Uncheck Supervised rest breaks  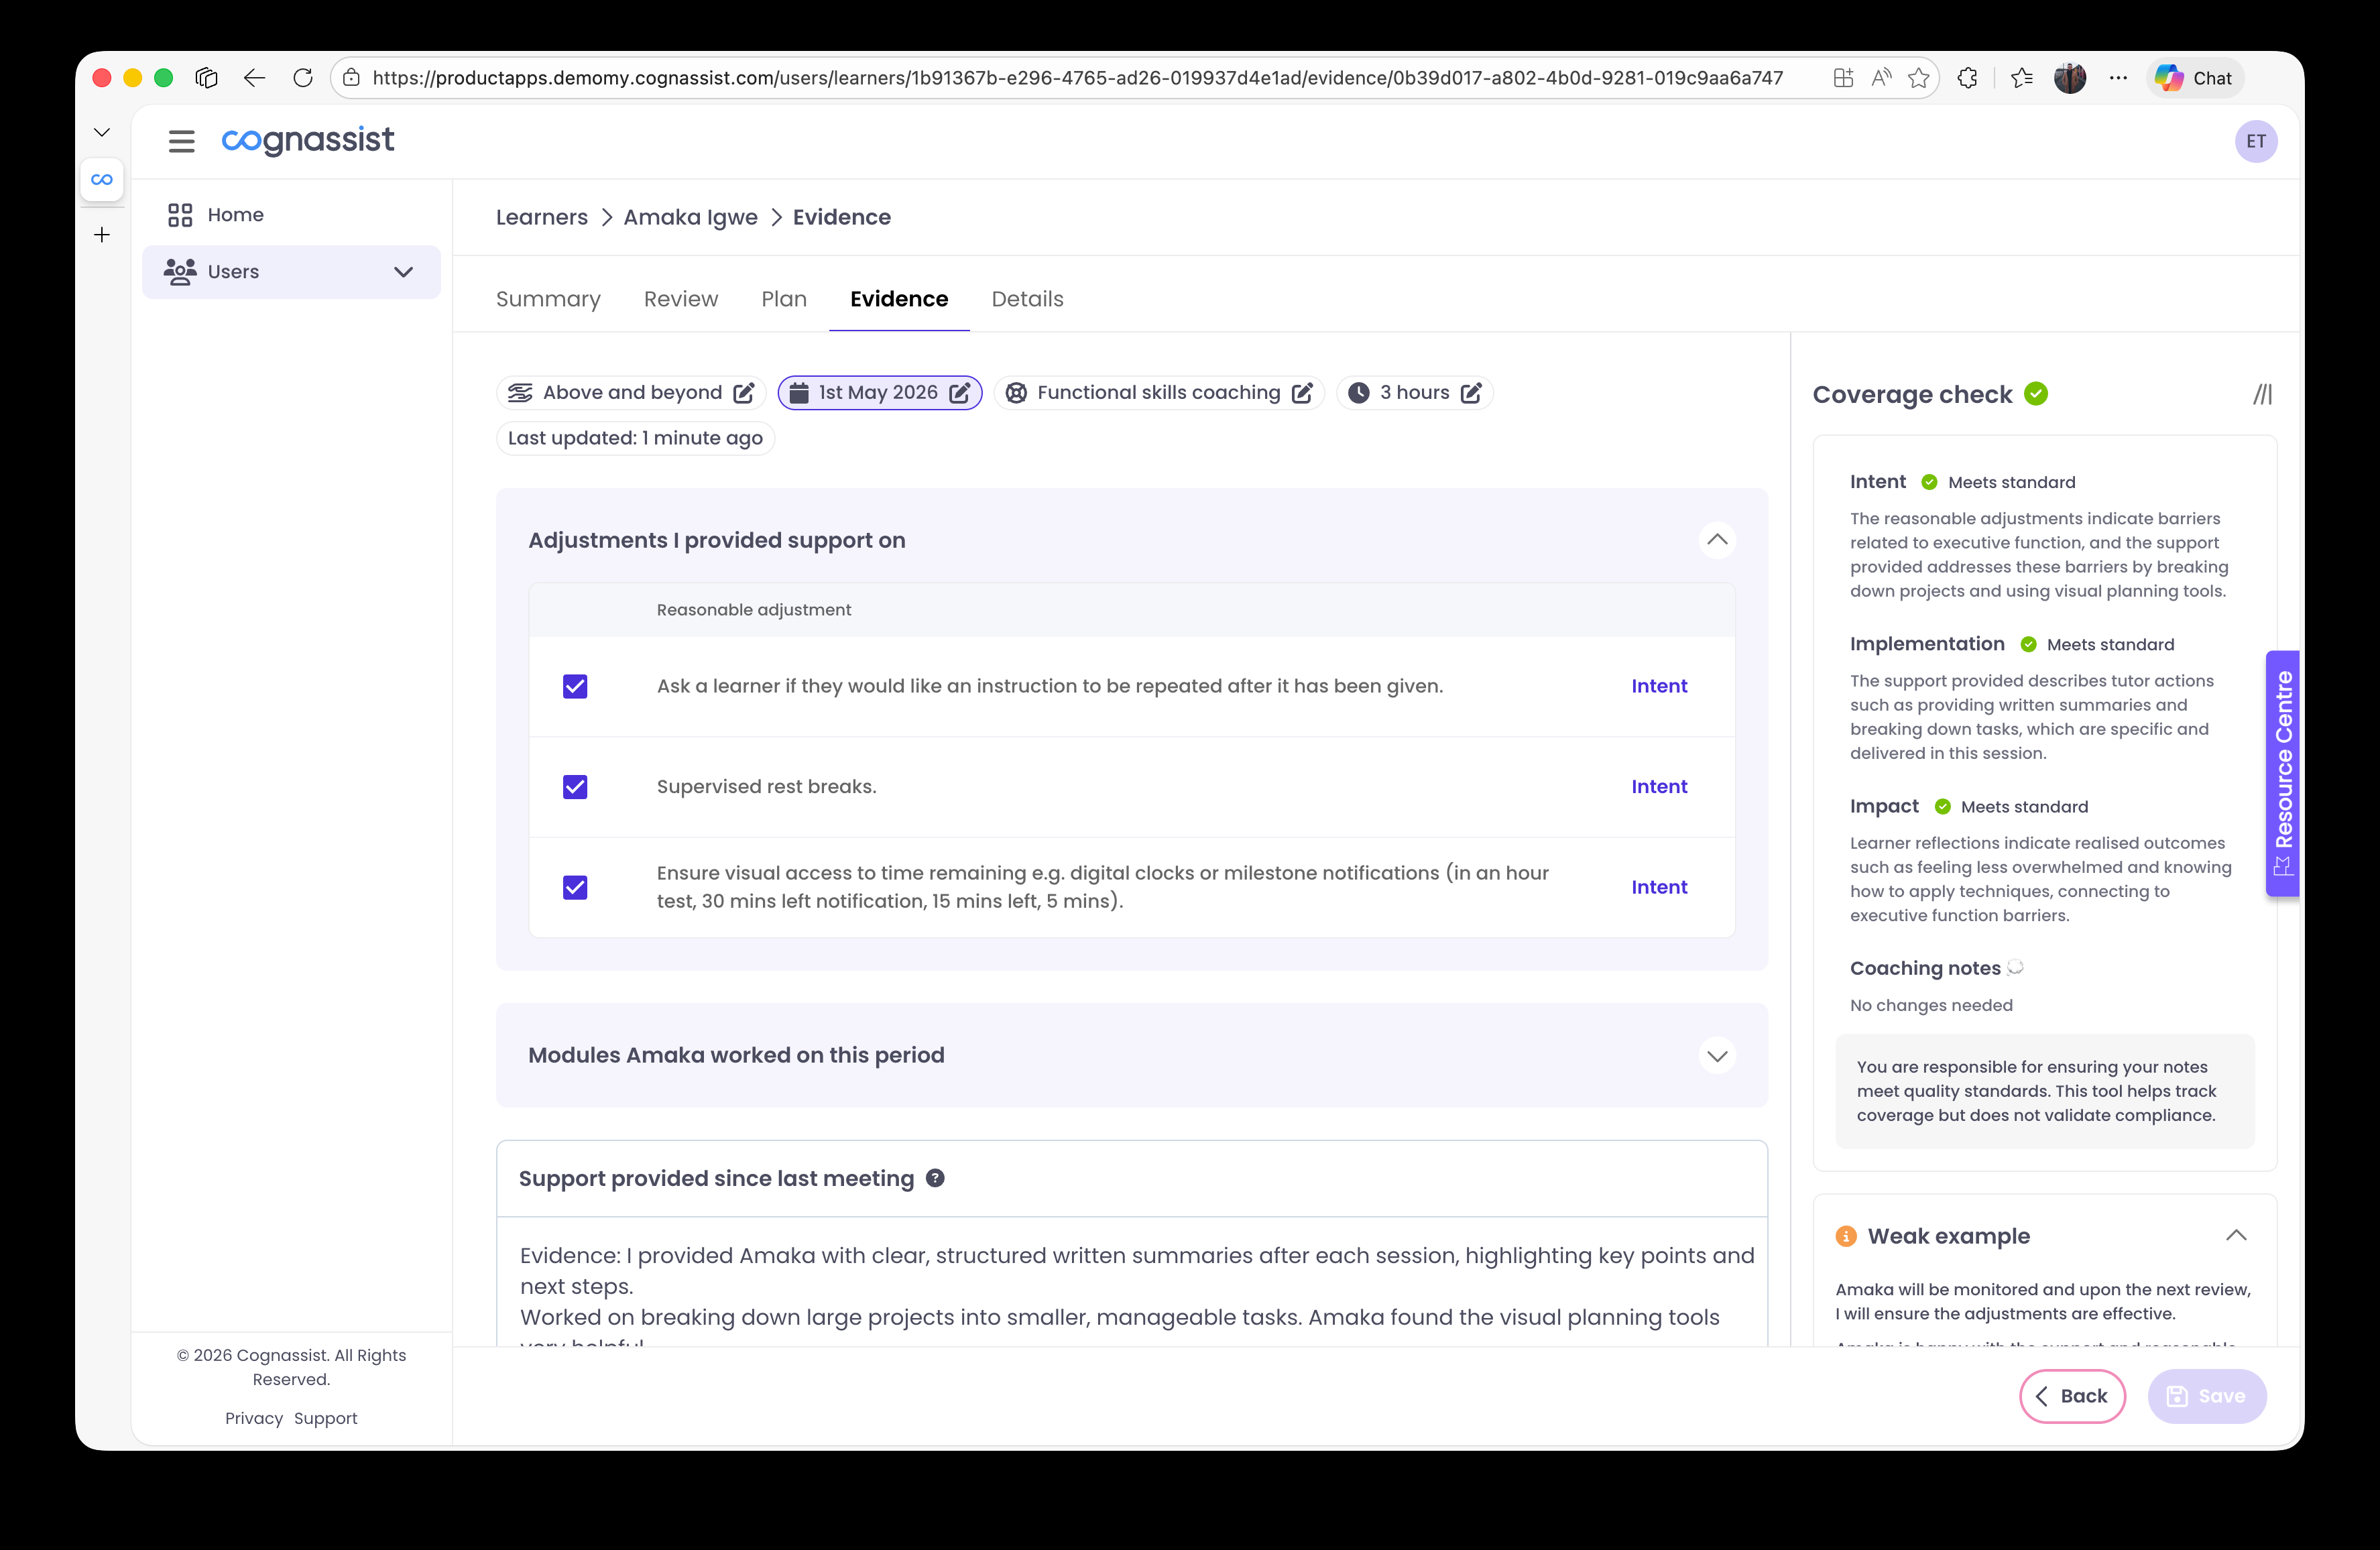click(575, 787)
